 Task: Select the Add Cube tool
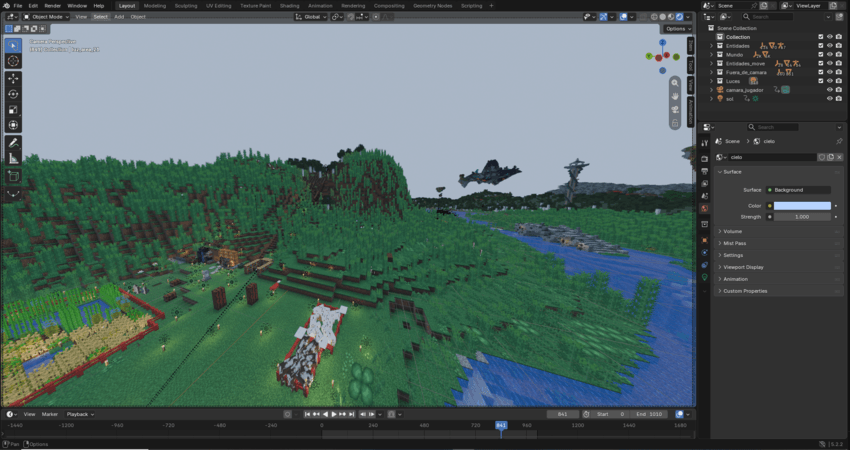tap(13, 176)
